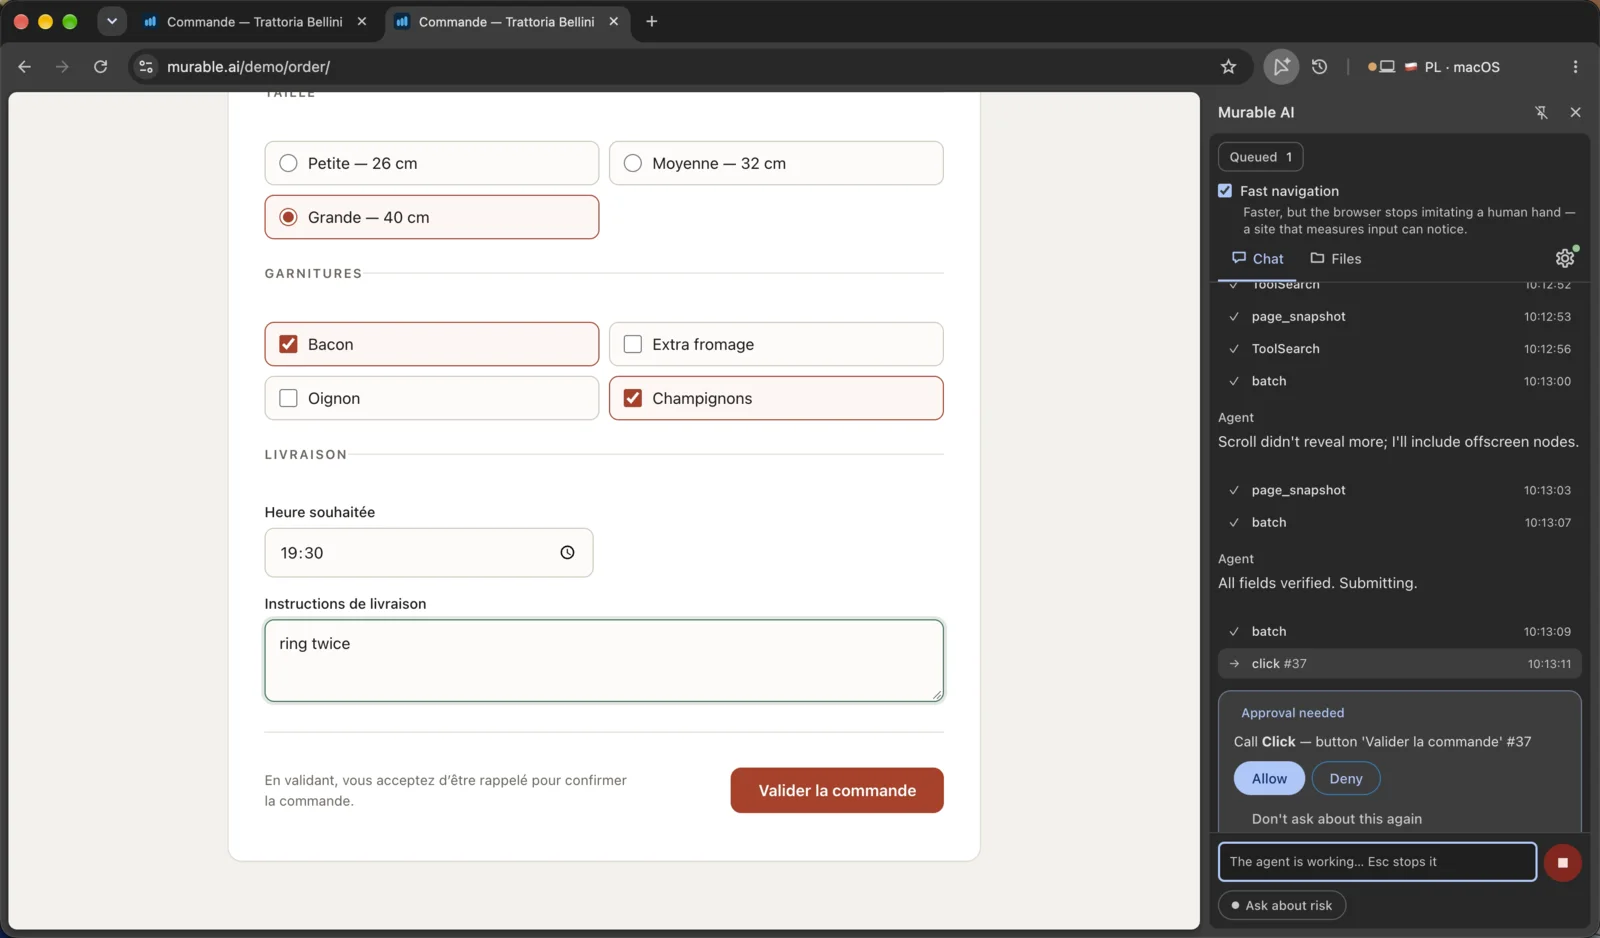The width and height of the screenshot is (1600, 938).
Task: Stop the agent with red stop button
Action: (x=1562, y=862)
